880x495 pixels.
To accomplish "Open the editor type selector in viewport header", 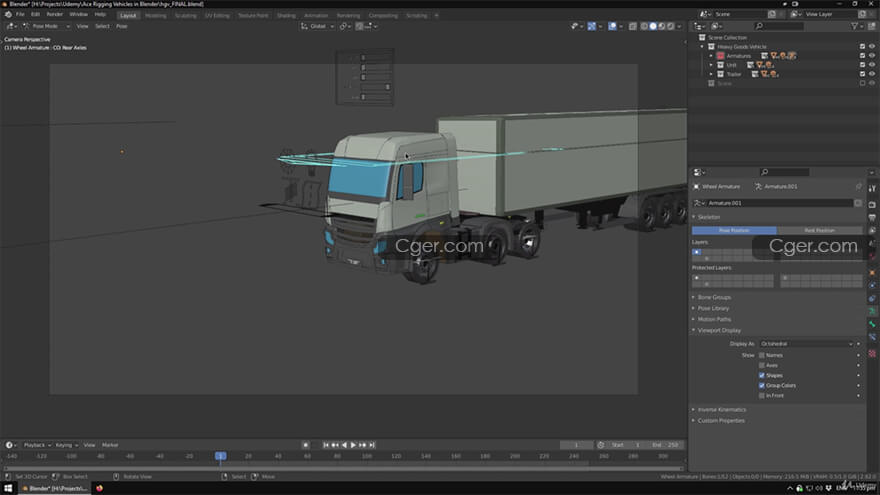I will click(11, 26).
